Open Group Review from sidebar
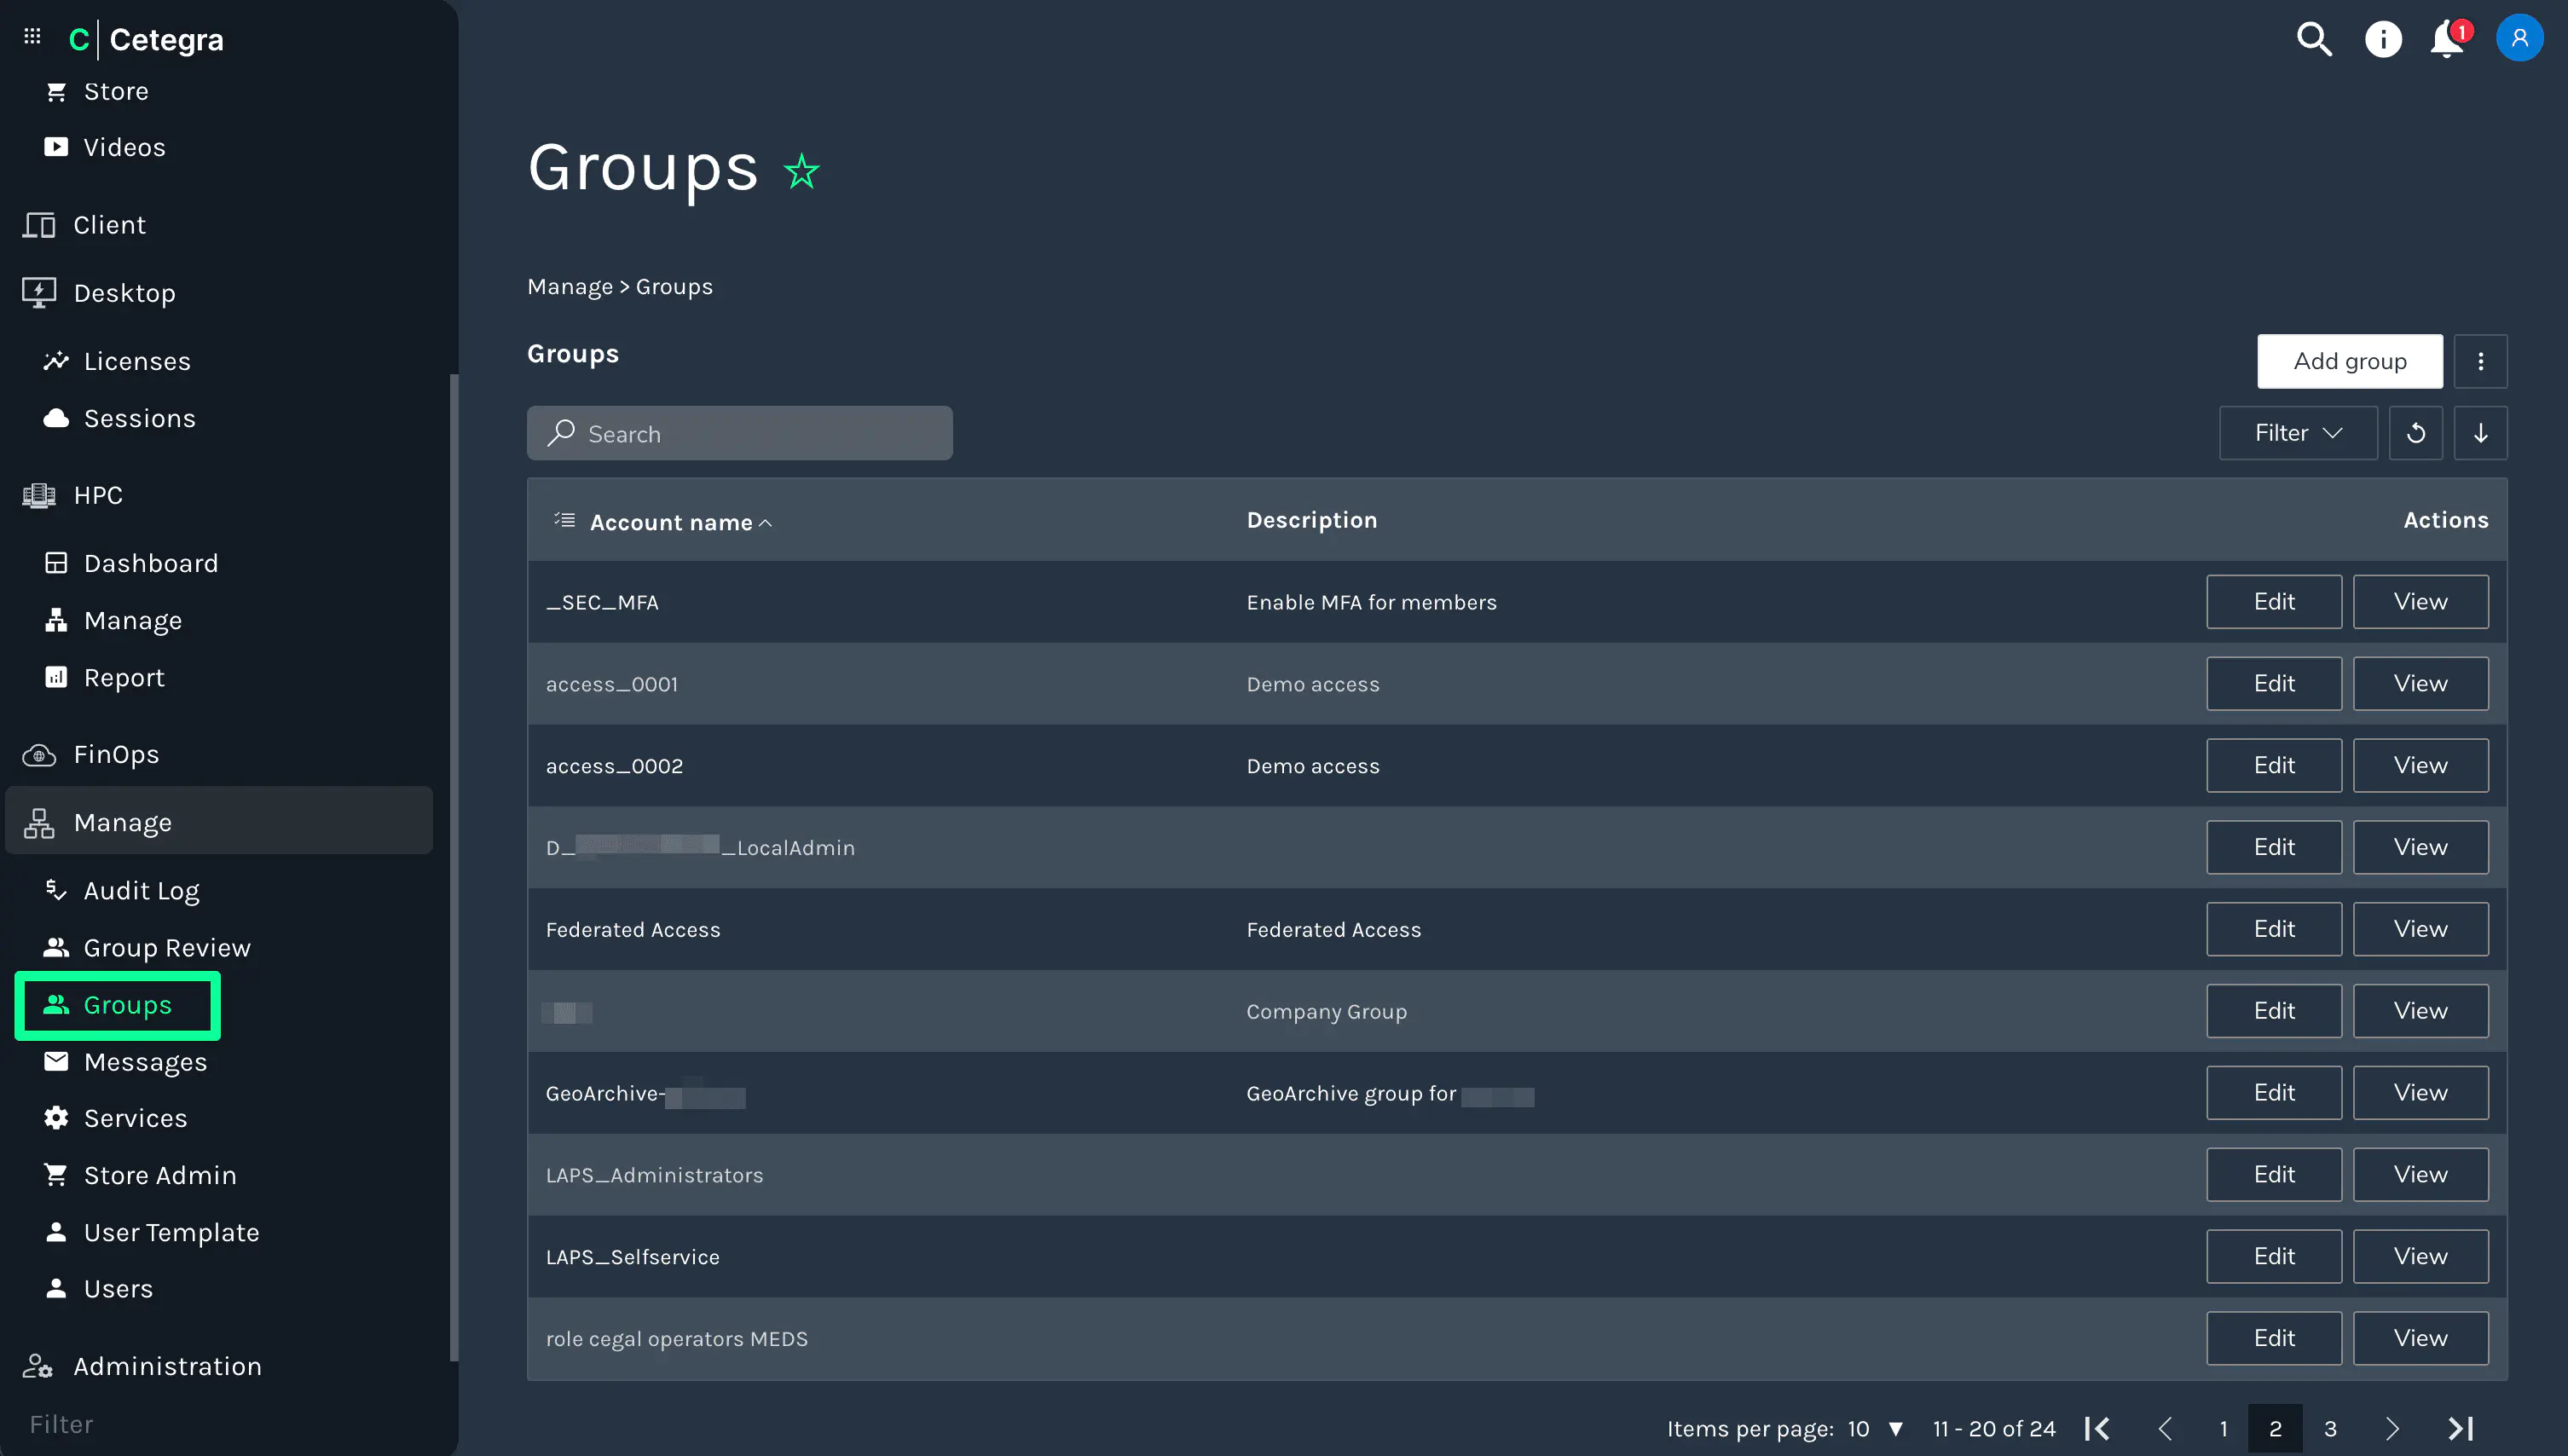Screen dimensions: 2568x1456 pos(167,947)
